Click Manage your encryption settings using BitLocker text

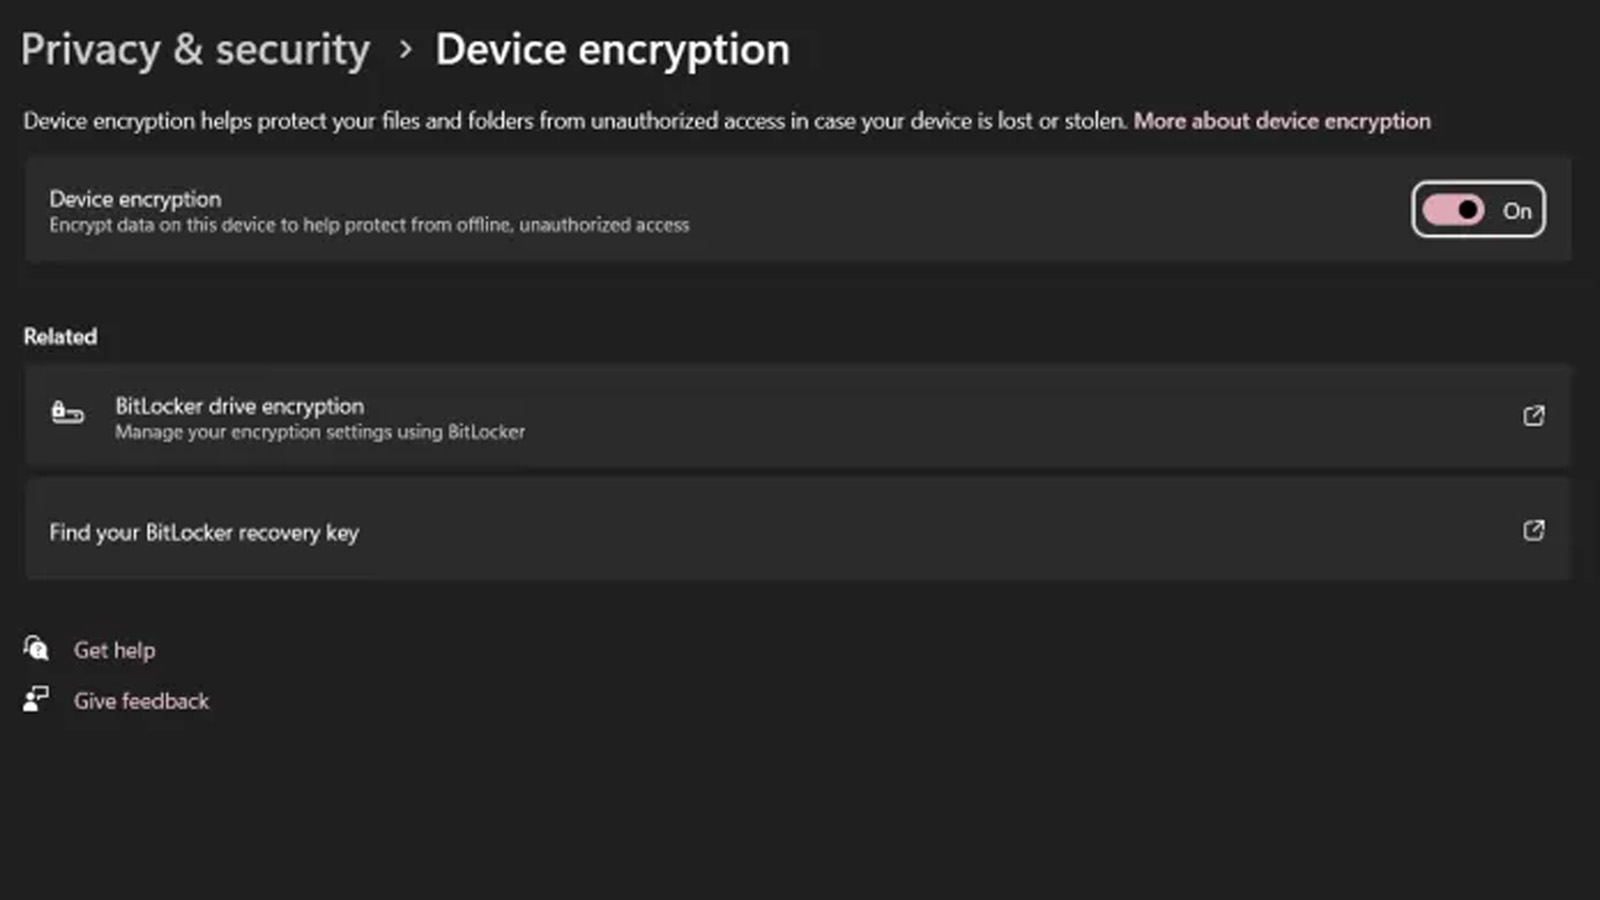[320, 432]
